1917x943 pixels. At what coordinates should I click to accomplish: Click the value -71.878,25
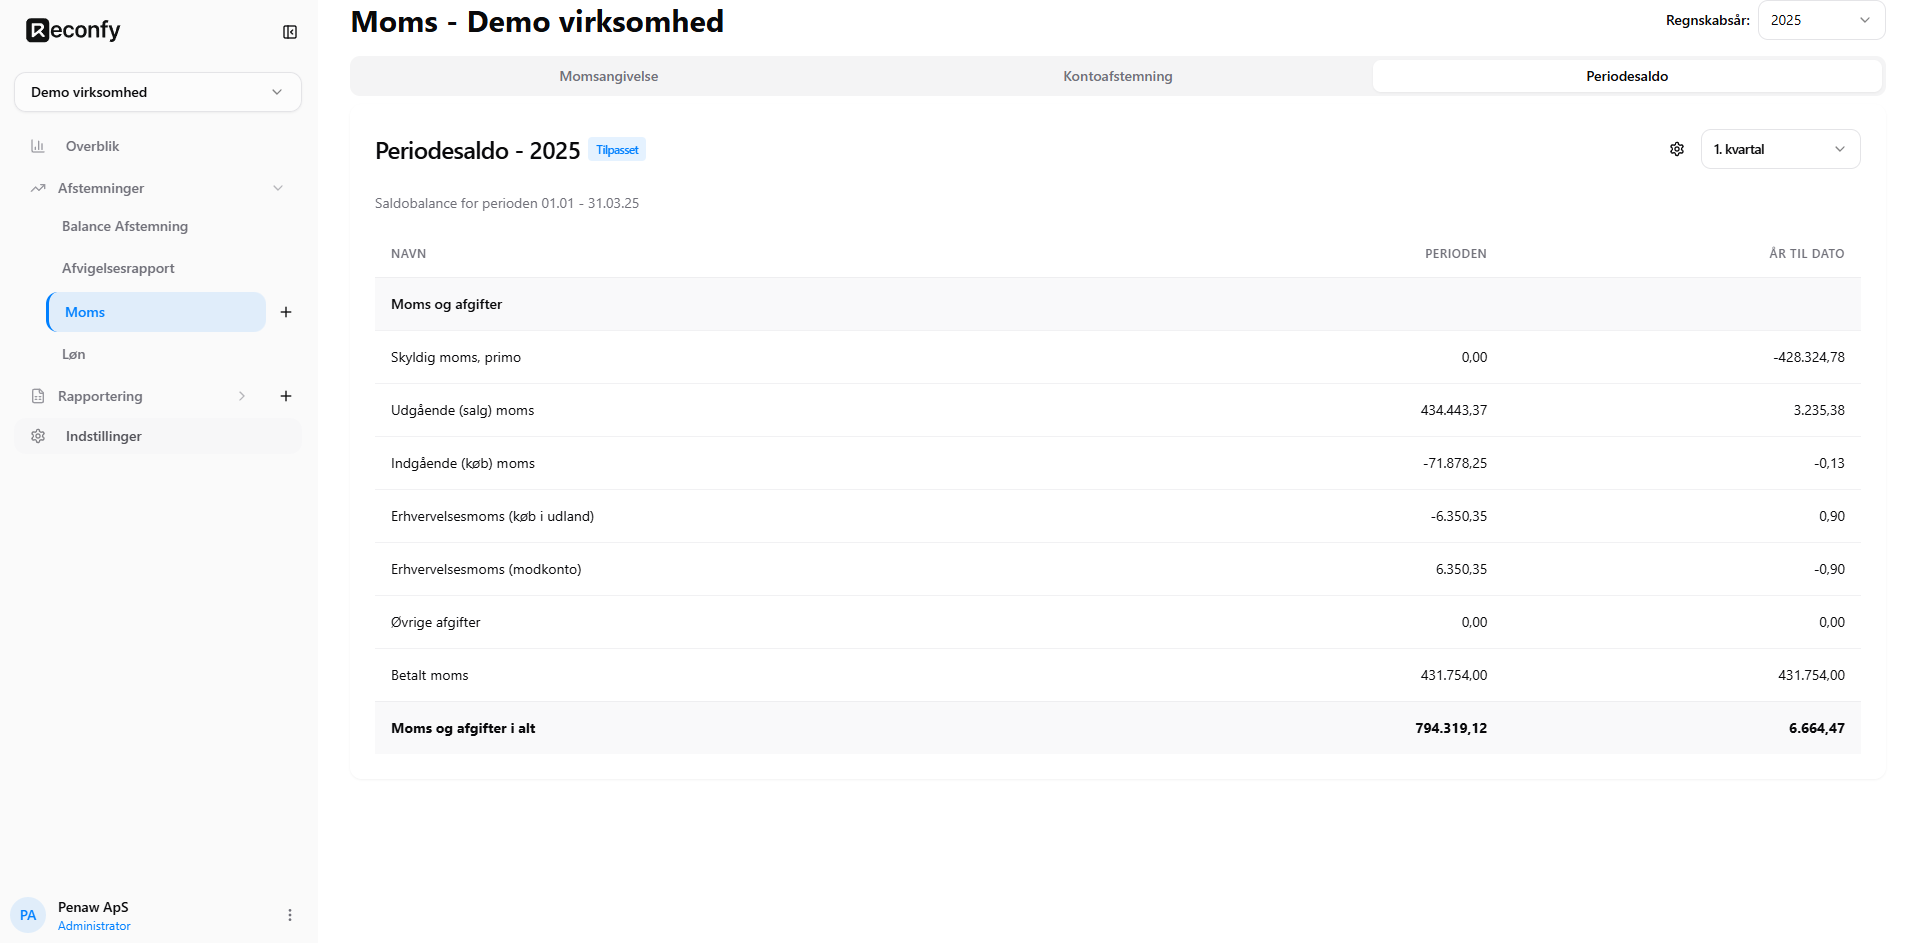pos(1455,463)
